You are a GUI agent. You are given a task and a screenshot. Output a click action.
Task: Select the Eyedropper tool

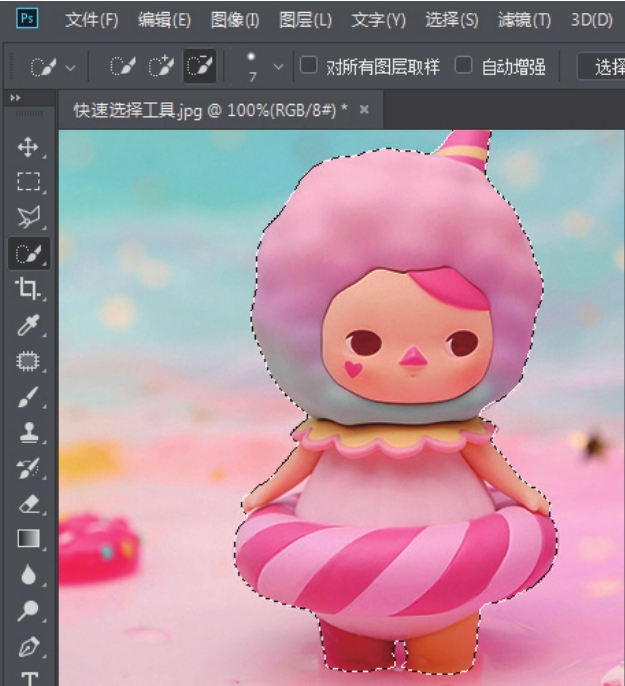click(28, 325)
